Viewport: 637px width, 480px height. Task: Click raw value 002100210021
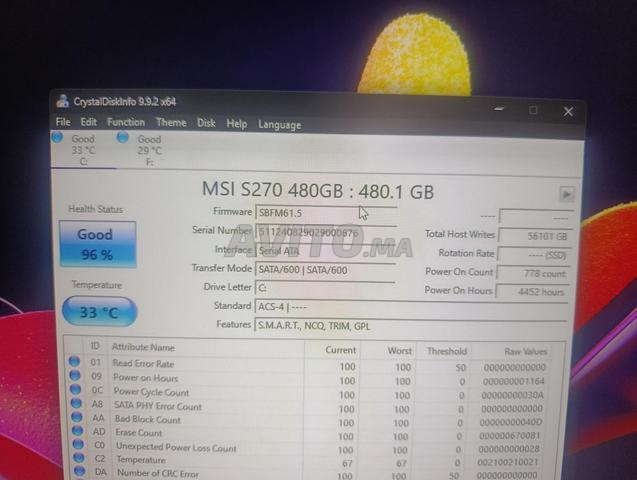508,462
